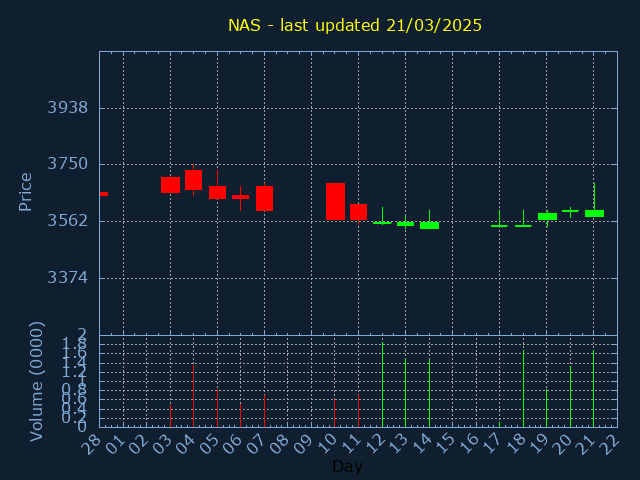Screen dimensions: 640x480
Task: Click the red volume bar for day 06
Action: tap(240, 415)
